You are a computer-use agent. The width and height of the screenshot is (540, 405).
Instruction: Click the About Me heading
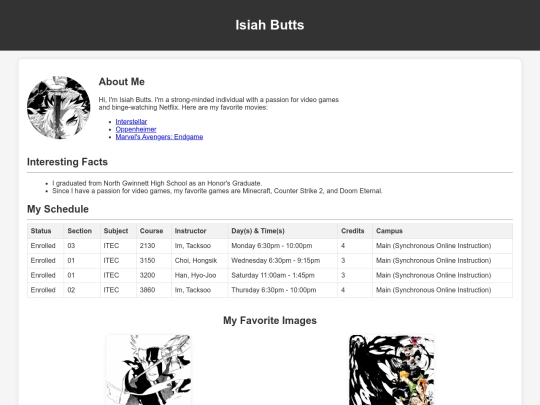[x=122, y=82]
